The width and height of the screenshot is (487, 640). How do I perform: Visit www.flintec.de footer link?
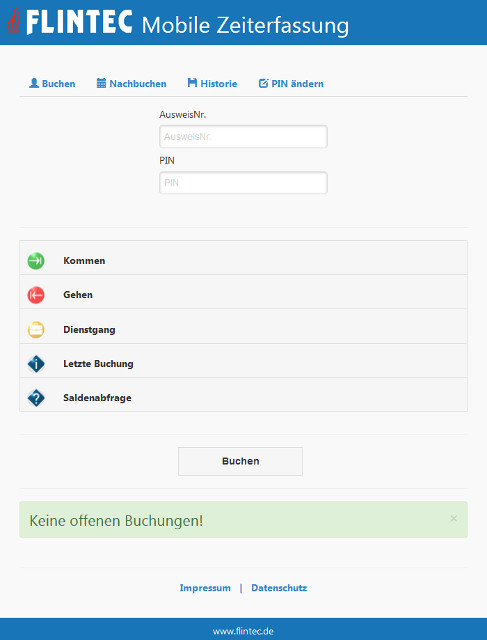coord(243,631)
